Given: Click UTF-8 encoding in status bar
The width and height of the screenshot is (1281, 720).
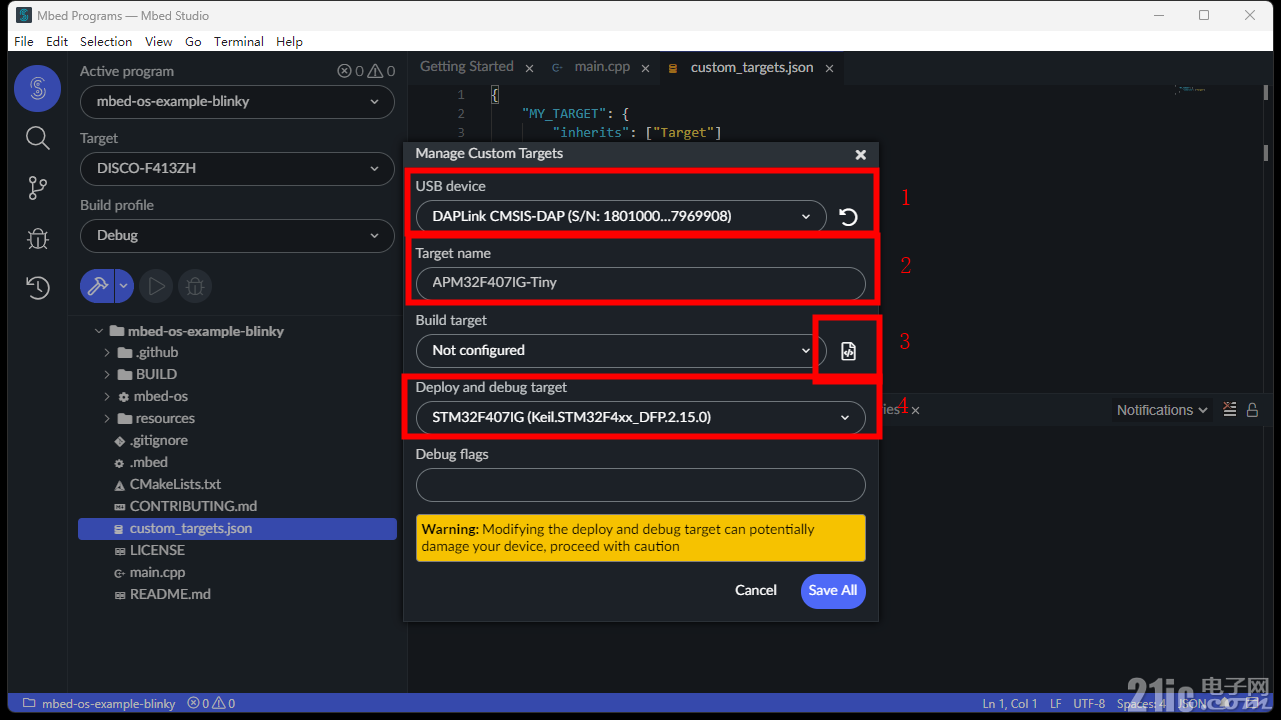Looking at the screenshot, I should click(1089, 704).
